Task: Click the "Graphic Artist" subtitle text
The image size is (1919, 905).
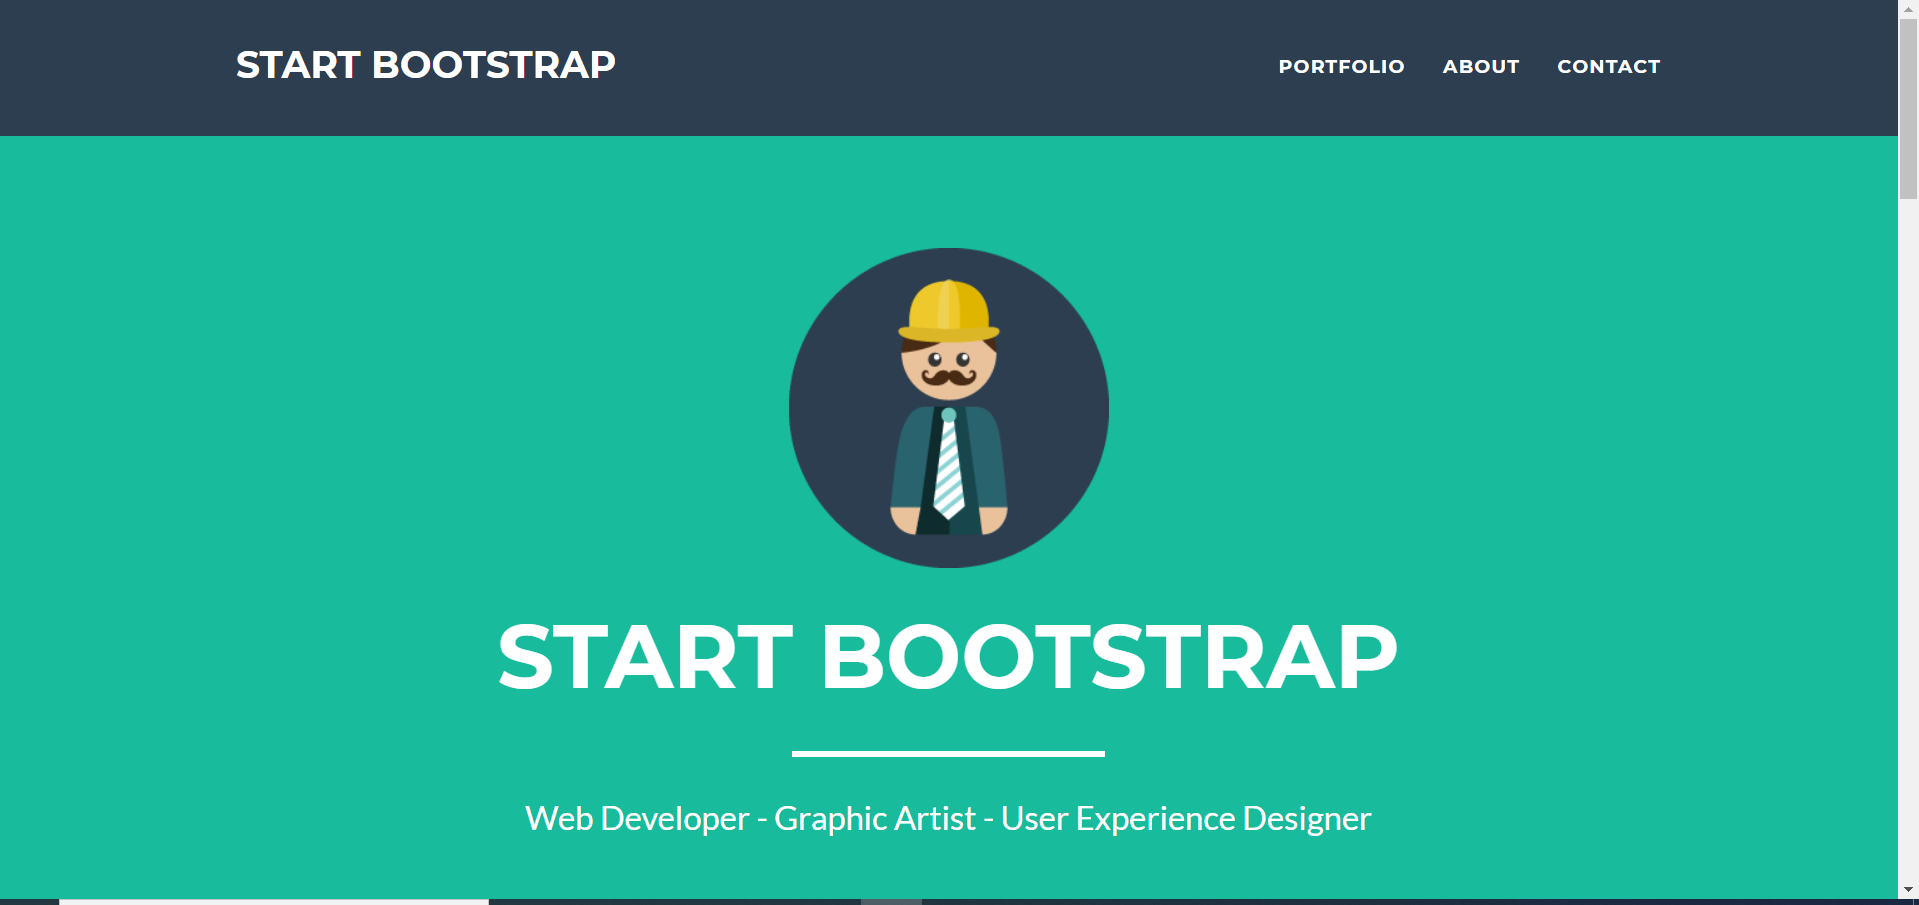Action: [x=875, y=819]
